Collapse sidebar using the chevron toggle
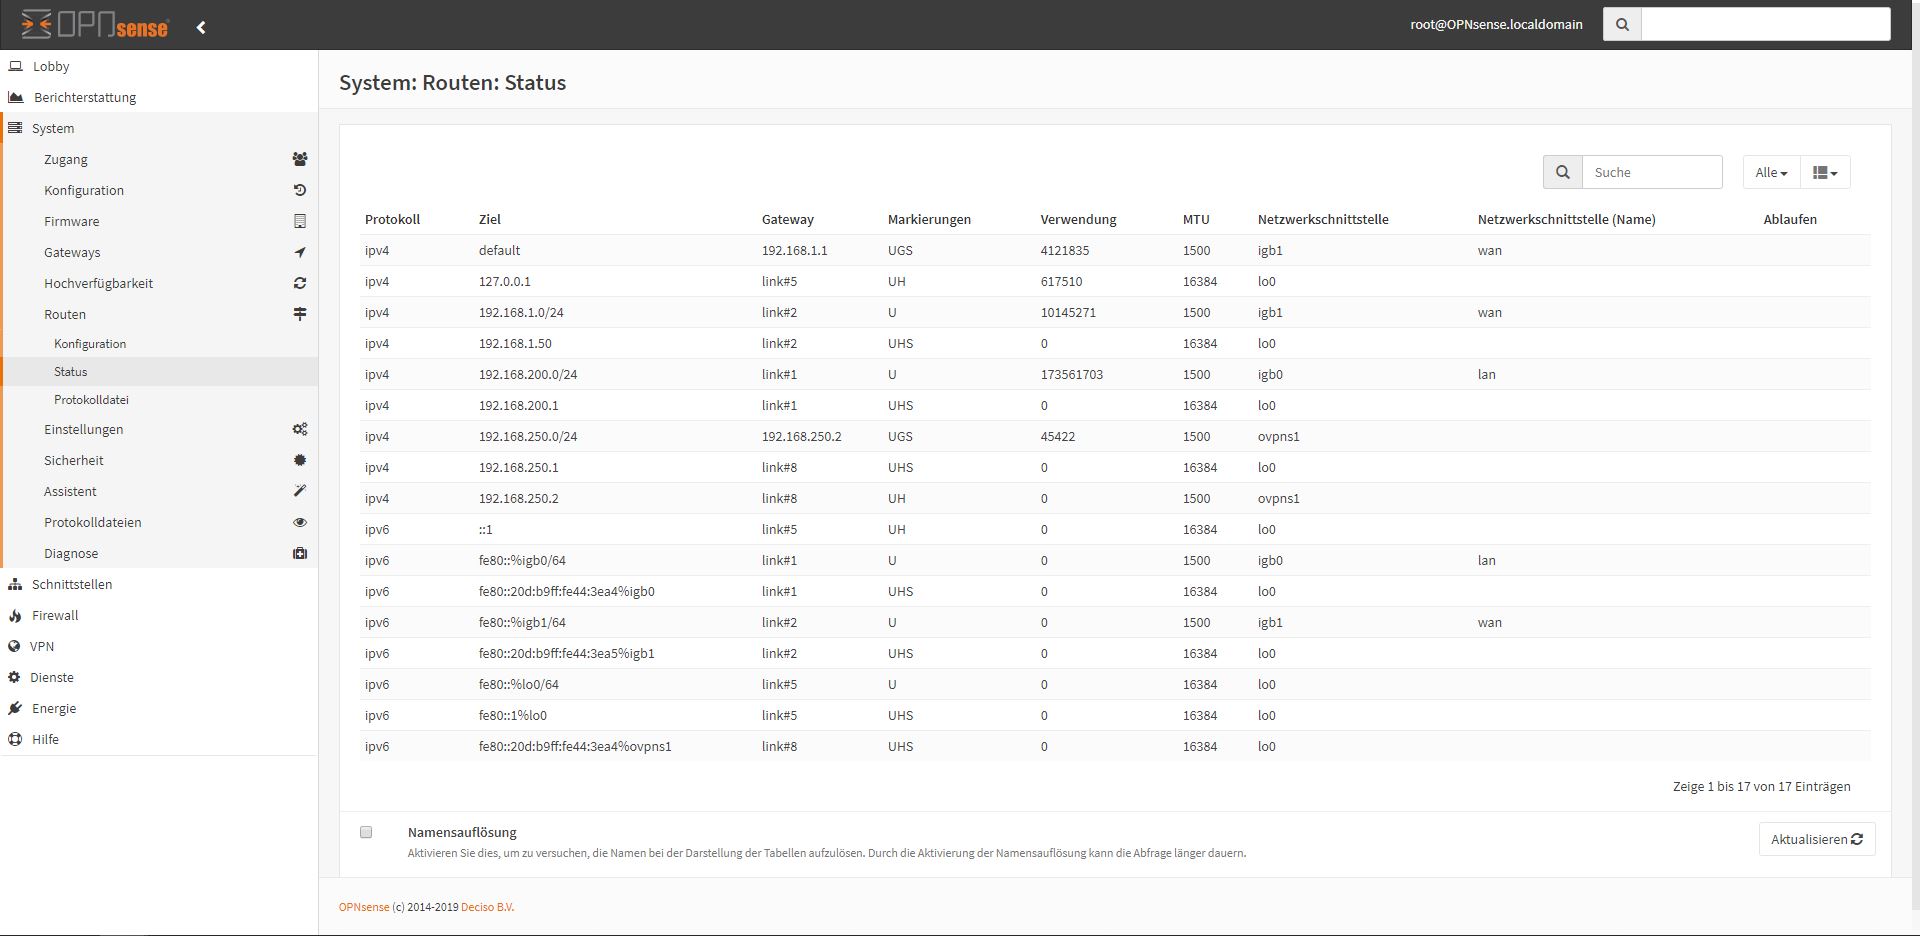The height and width of the screenshot is (936, 1920). pyautogui.click(x=201, y=27)
